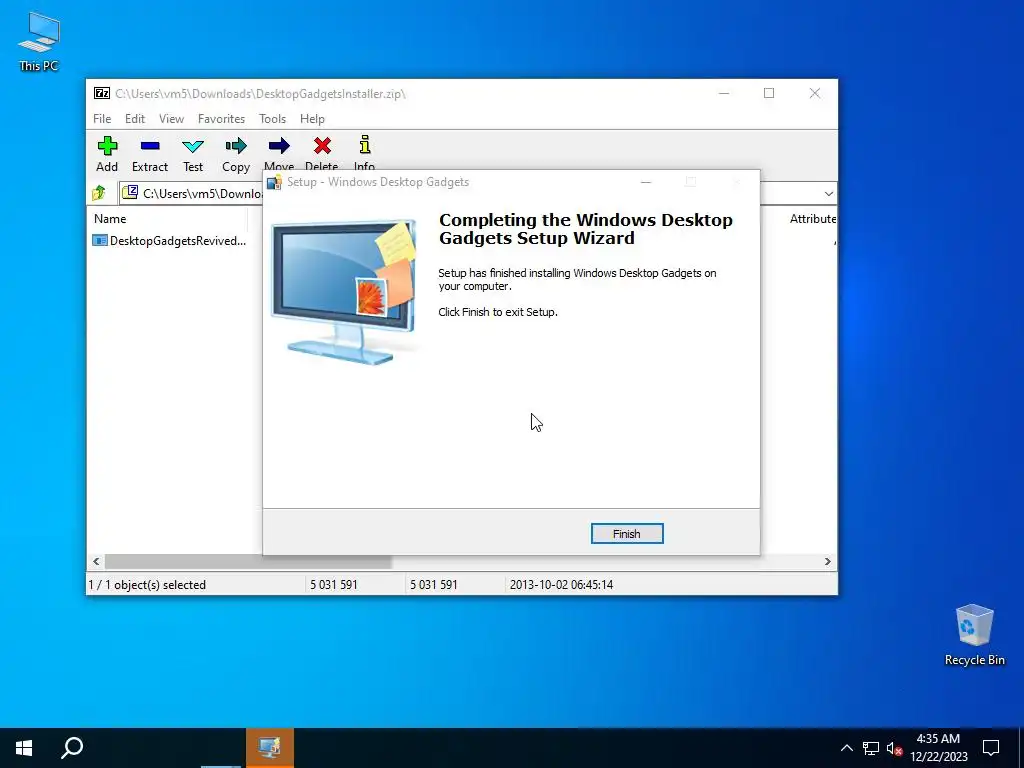Maximize the 7-Zip window
This screenshot has height=768, width=1024.
[x=769, y=93]
